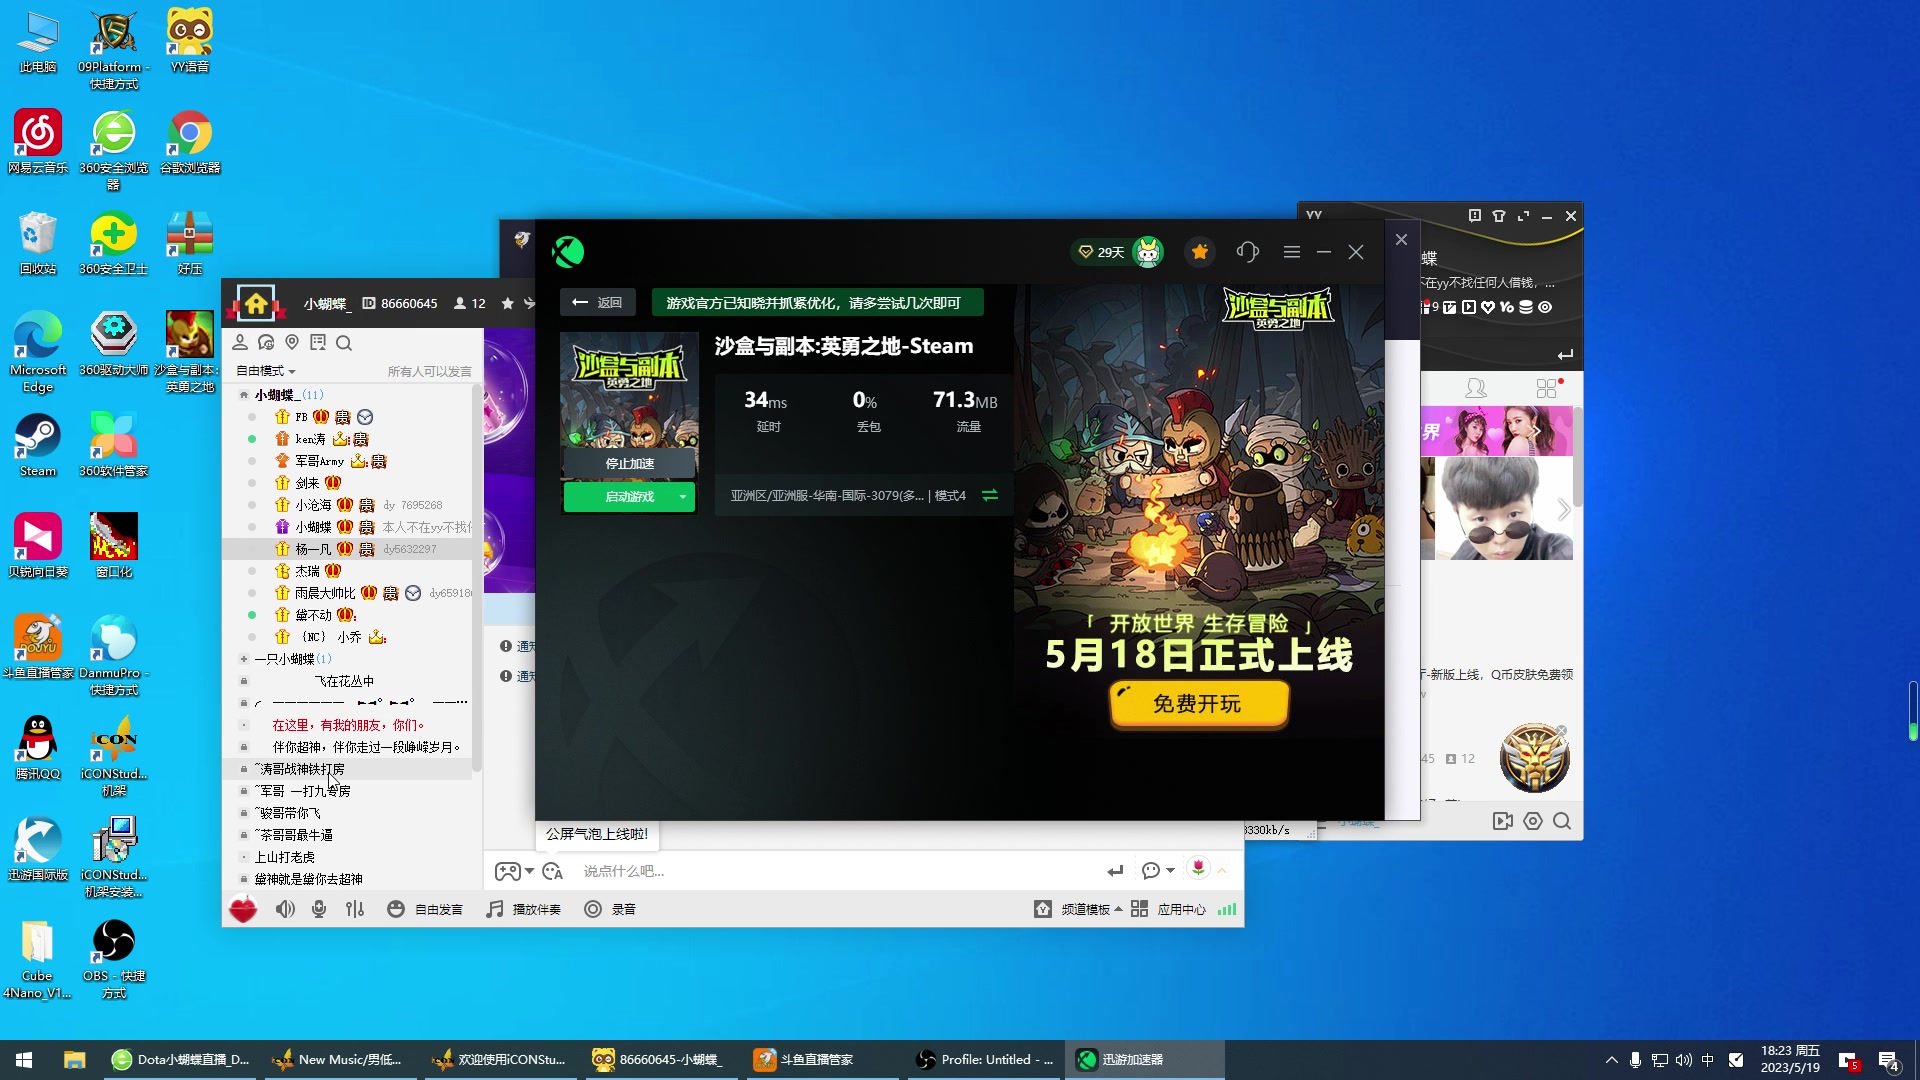Switch server node using the green swap icon

990,495
